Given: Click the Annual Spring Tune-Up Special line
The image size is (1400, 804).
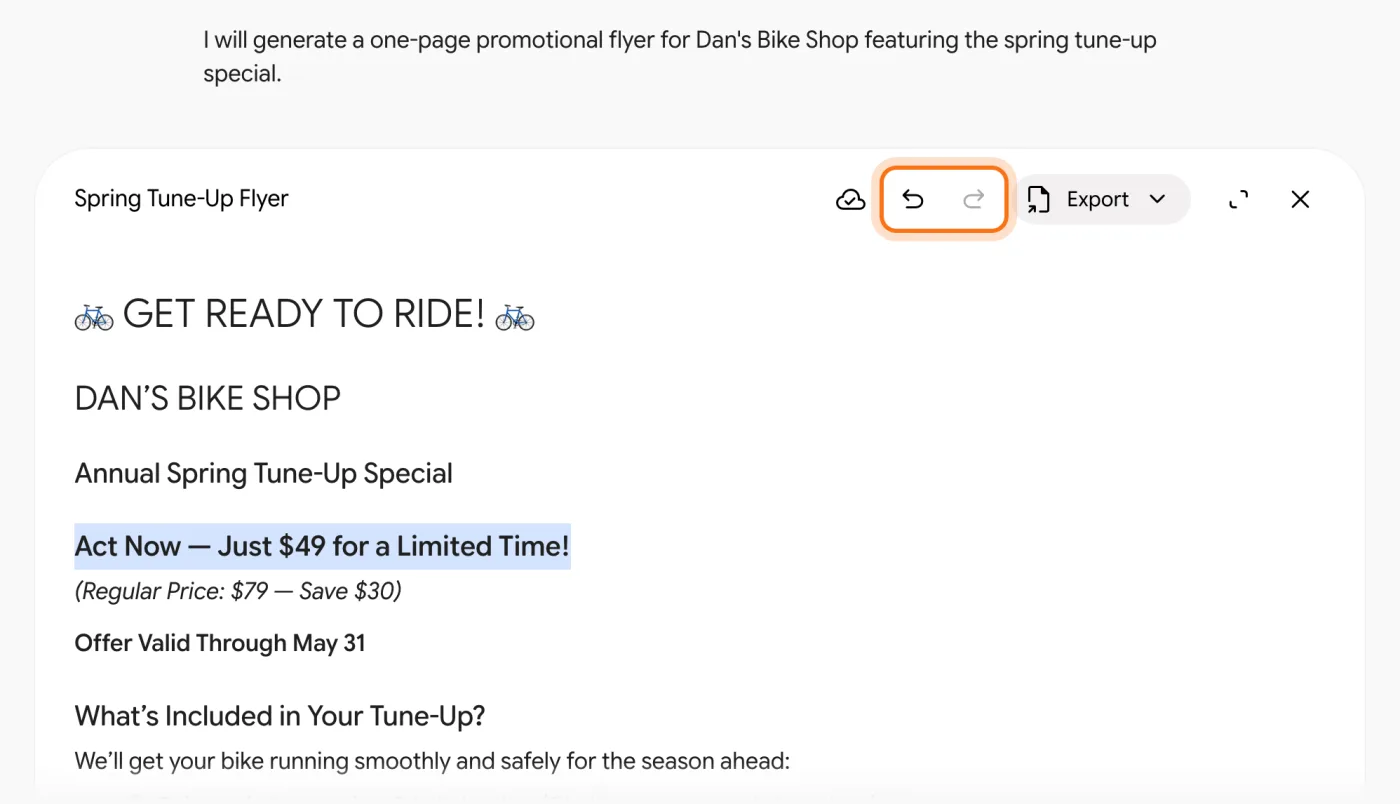Looking at the screenshot, I should pyautogui.click(x=263, y=473).
